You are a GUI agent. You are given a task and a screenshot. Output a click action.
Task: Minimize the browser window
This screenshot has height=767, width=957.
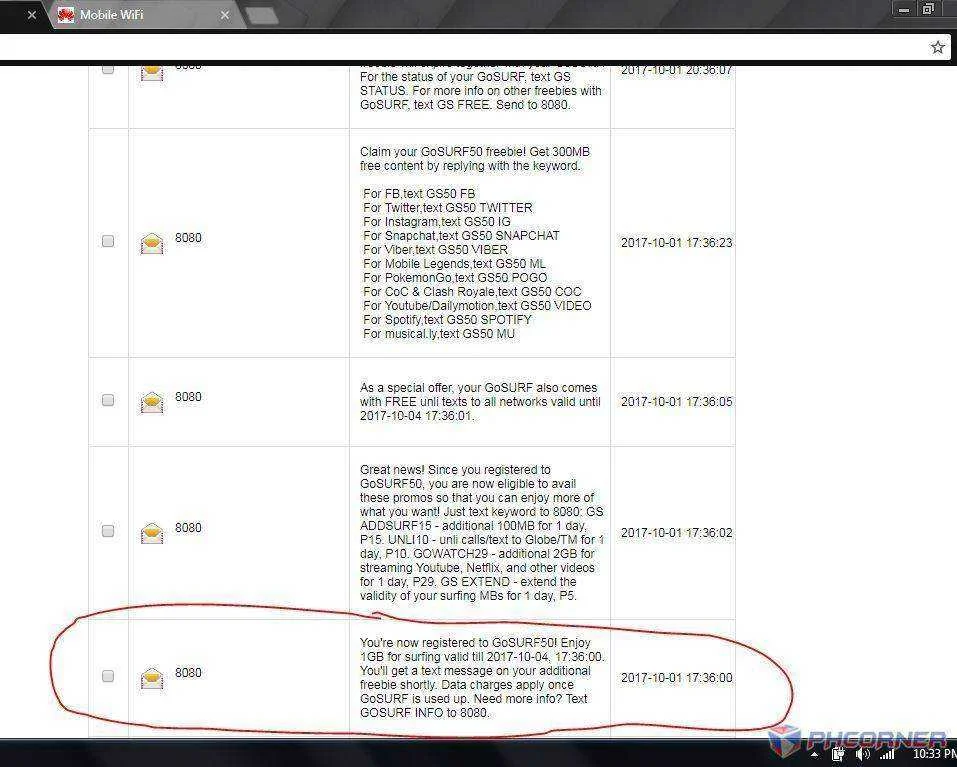[x=904, y=9]
